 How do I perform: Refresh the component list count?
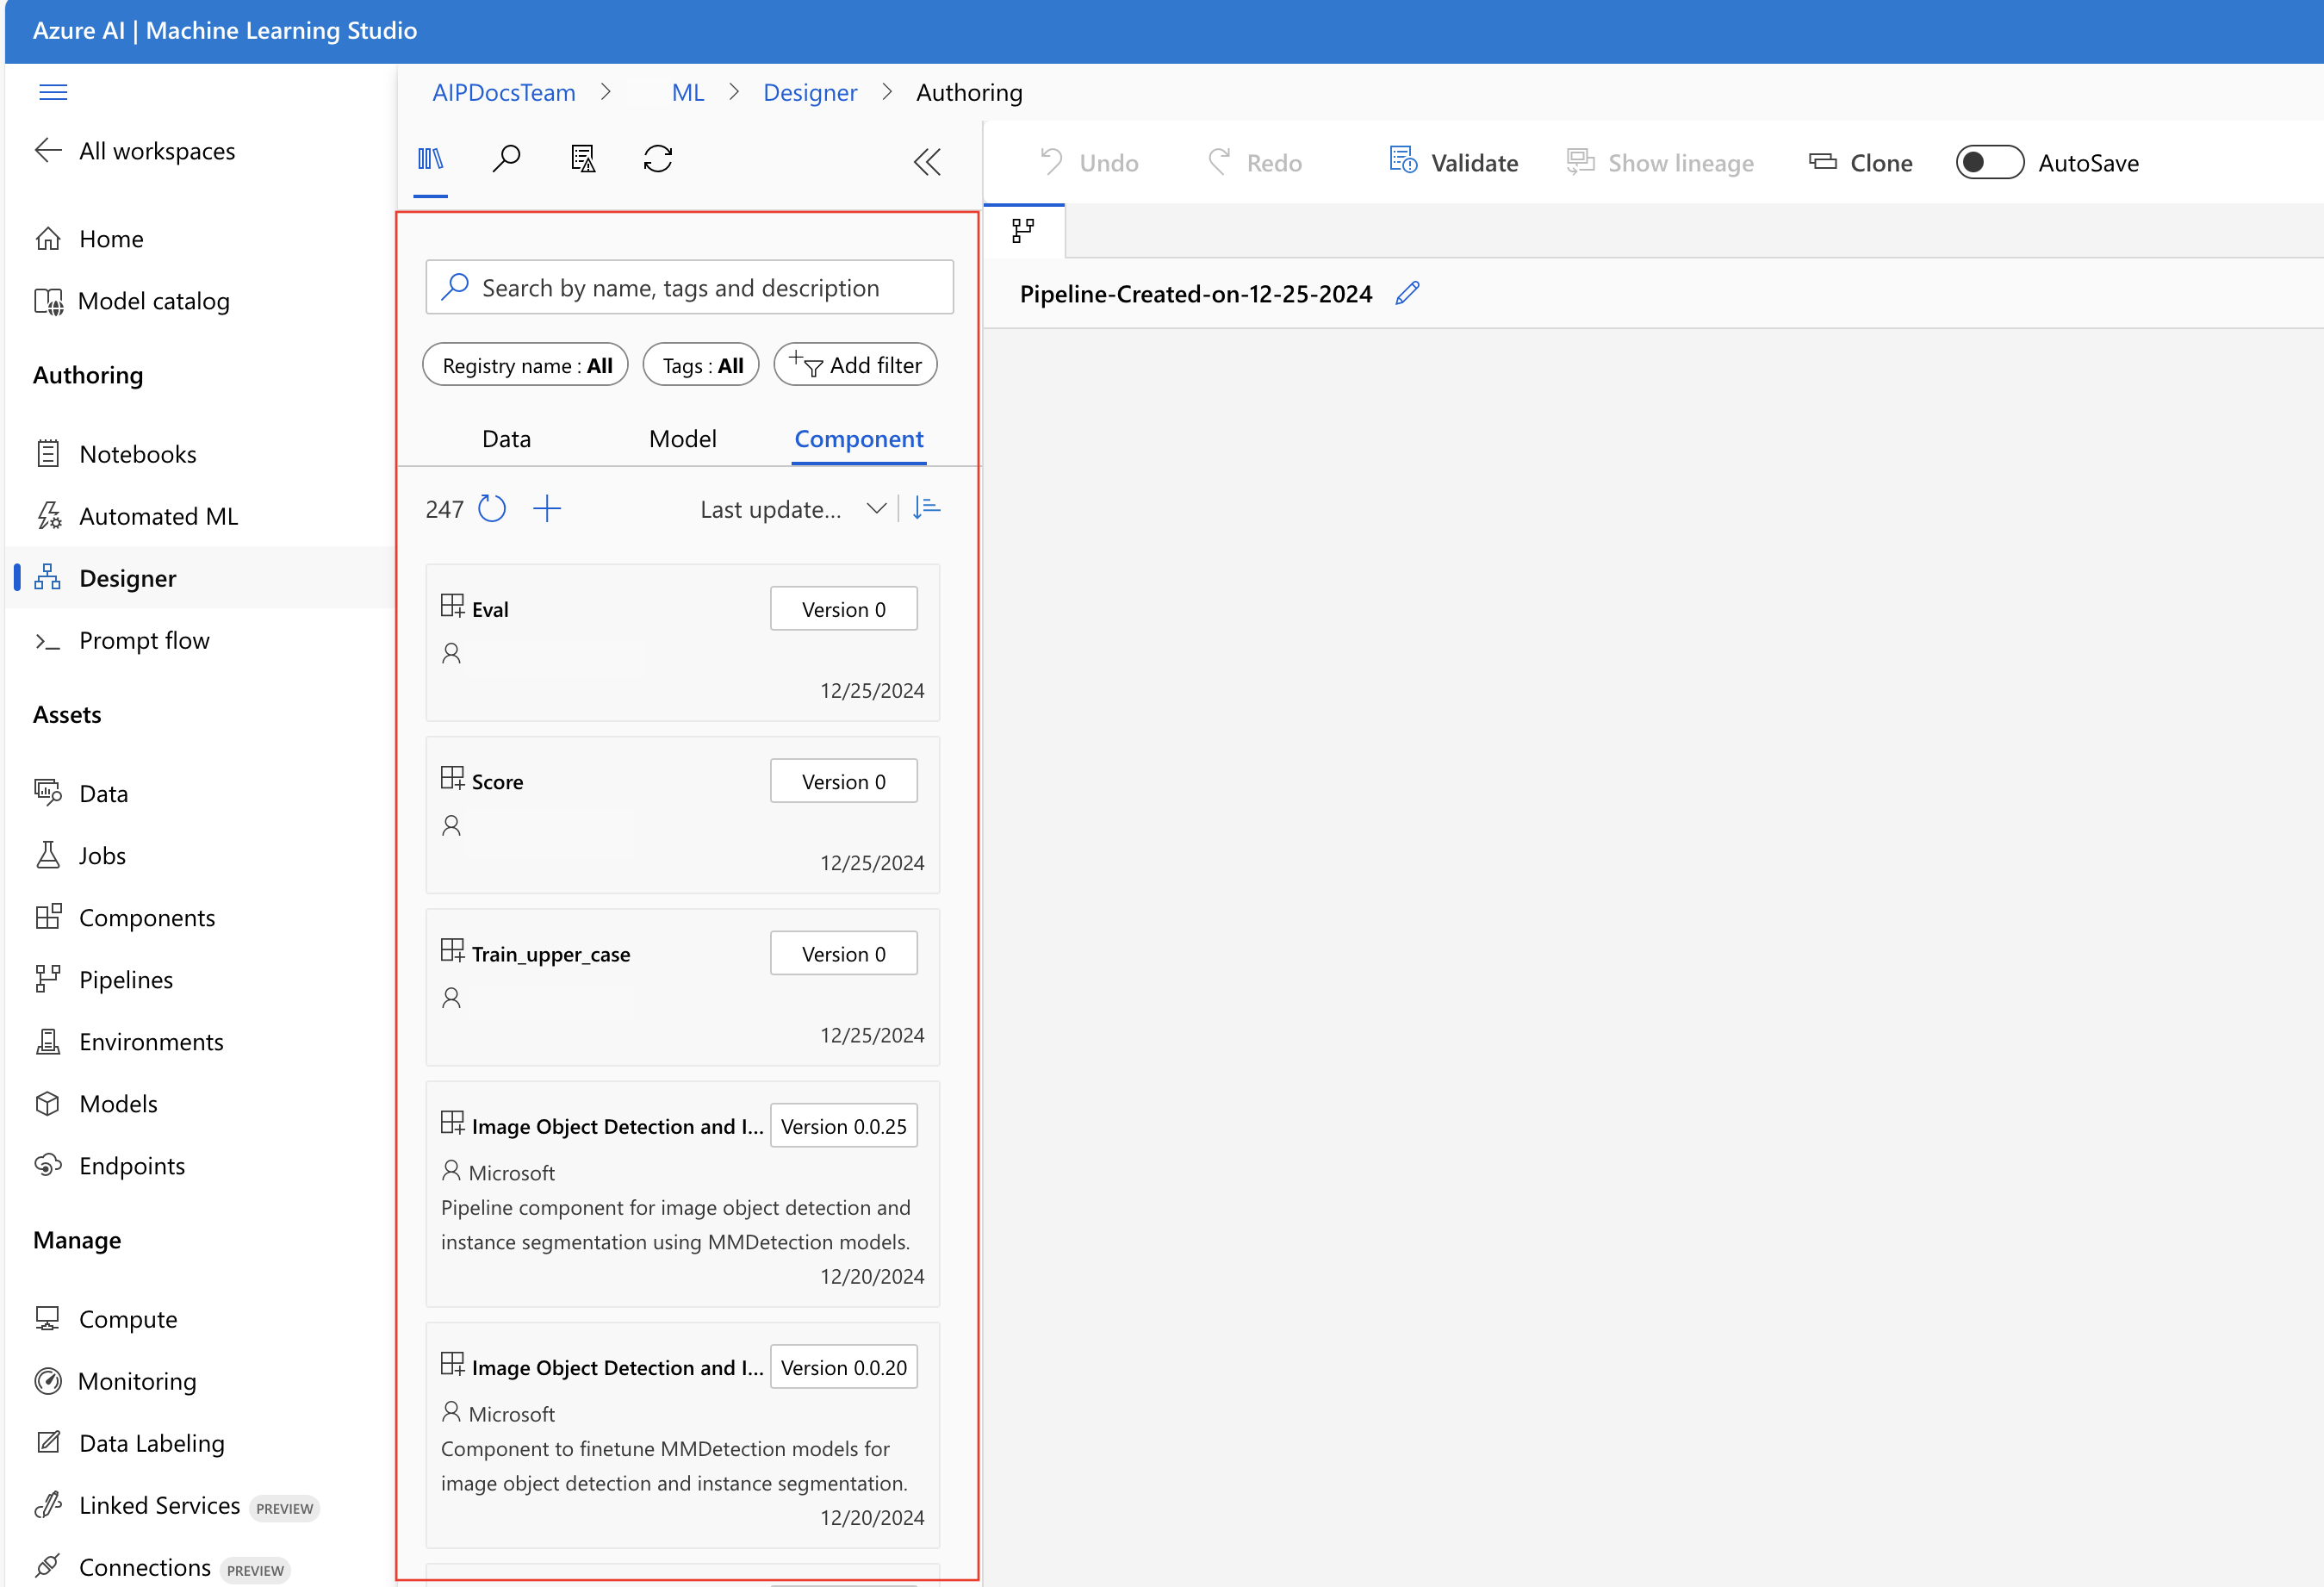492,509
